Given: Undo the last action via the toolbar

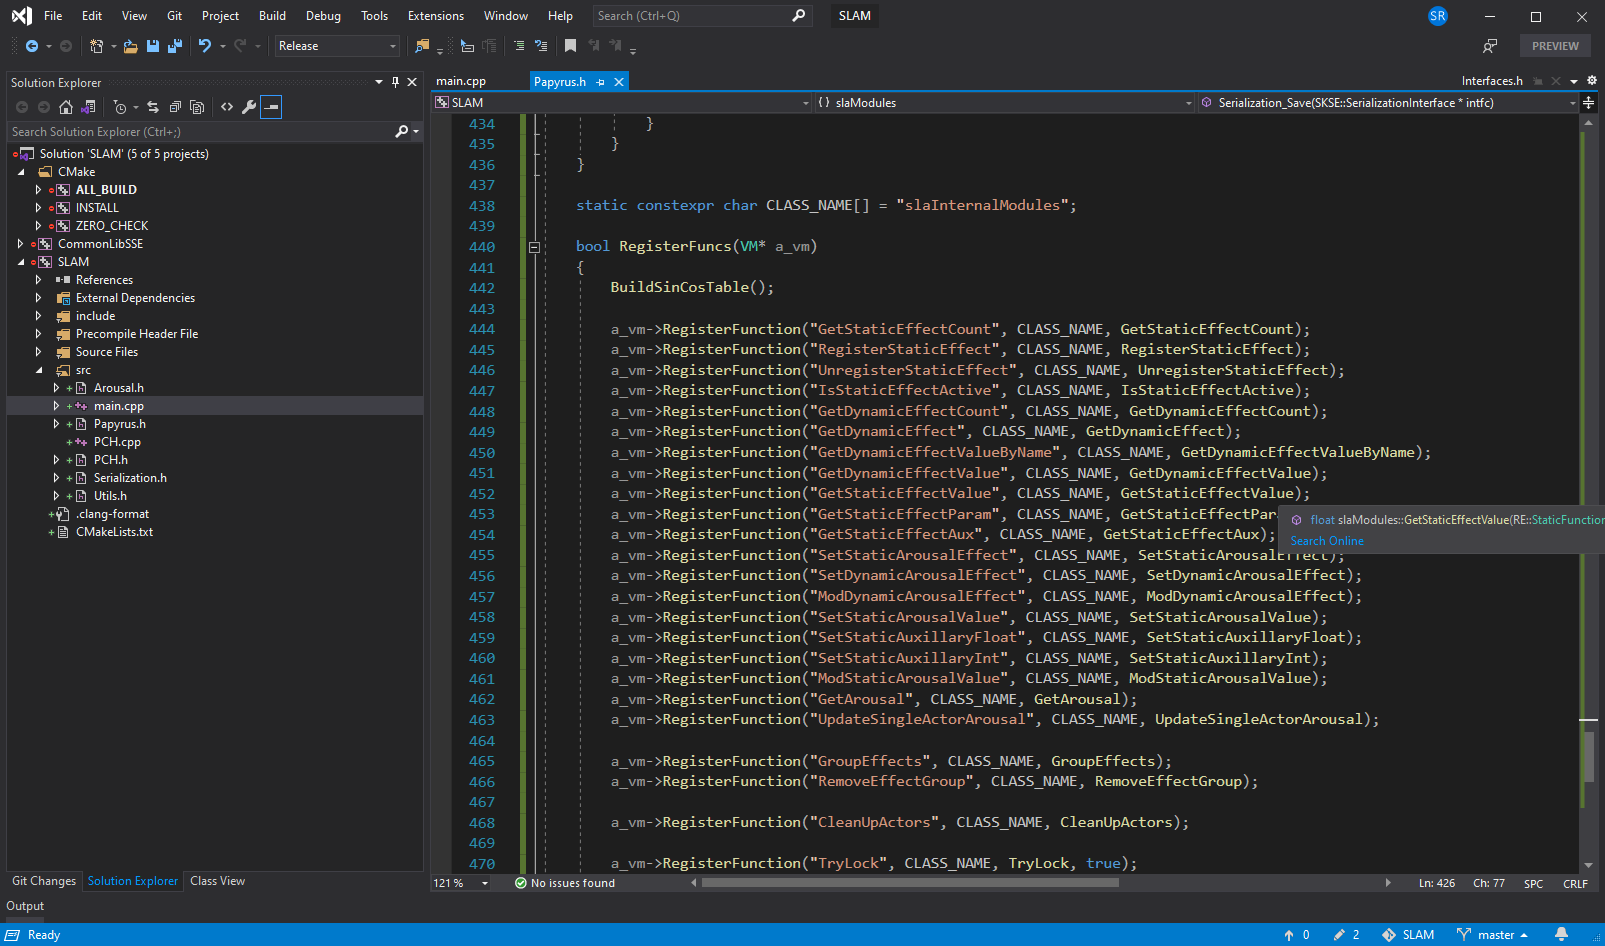Looking at the screenshot, I should tap(205, 46).
